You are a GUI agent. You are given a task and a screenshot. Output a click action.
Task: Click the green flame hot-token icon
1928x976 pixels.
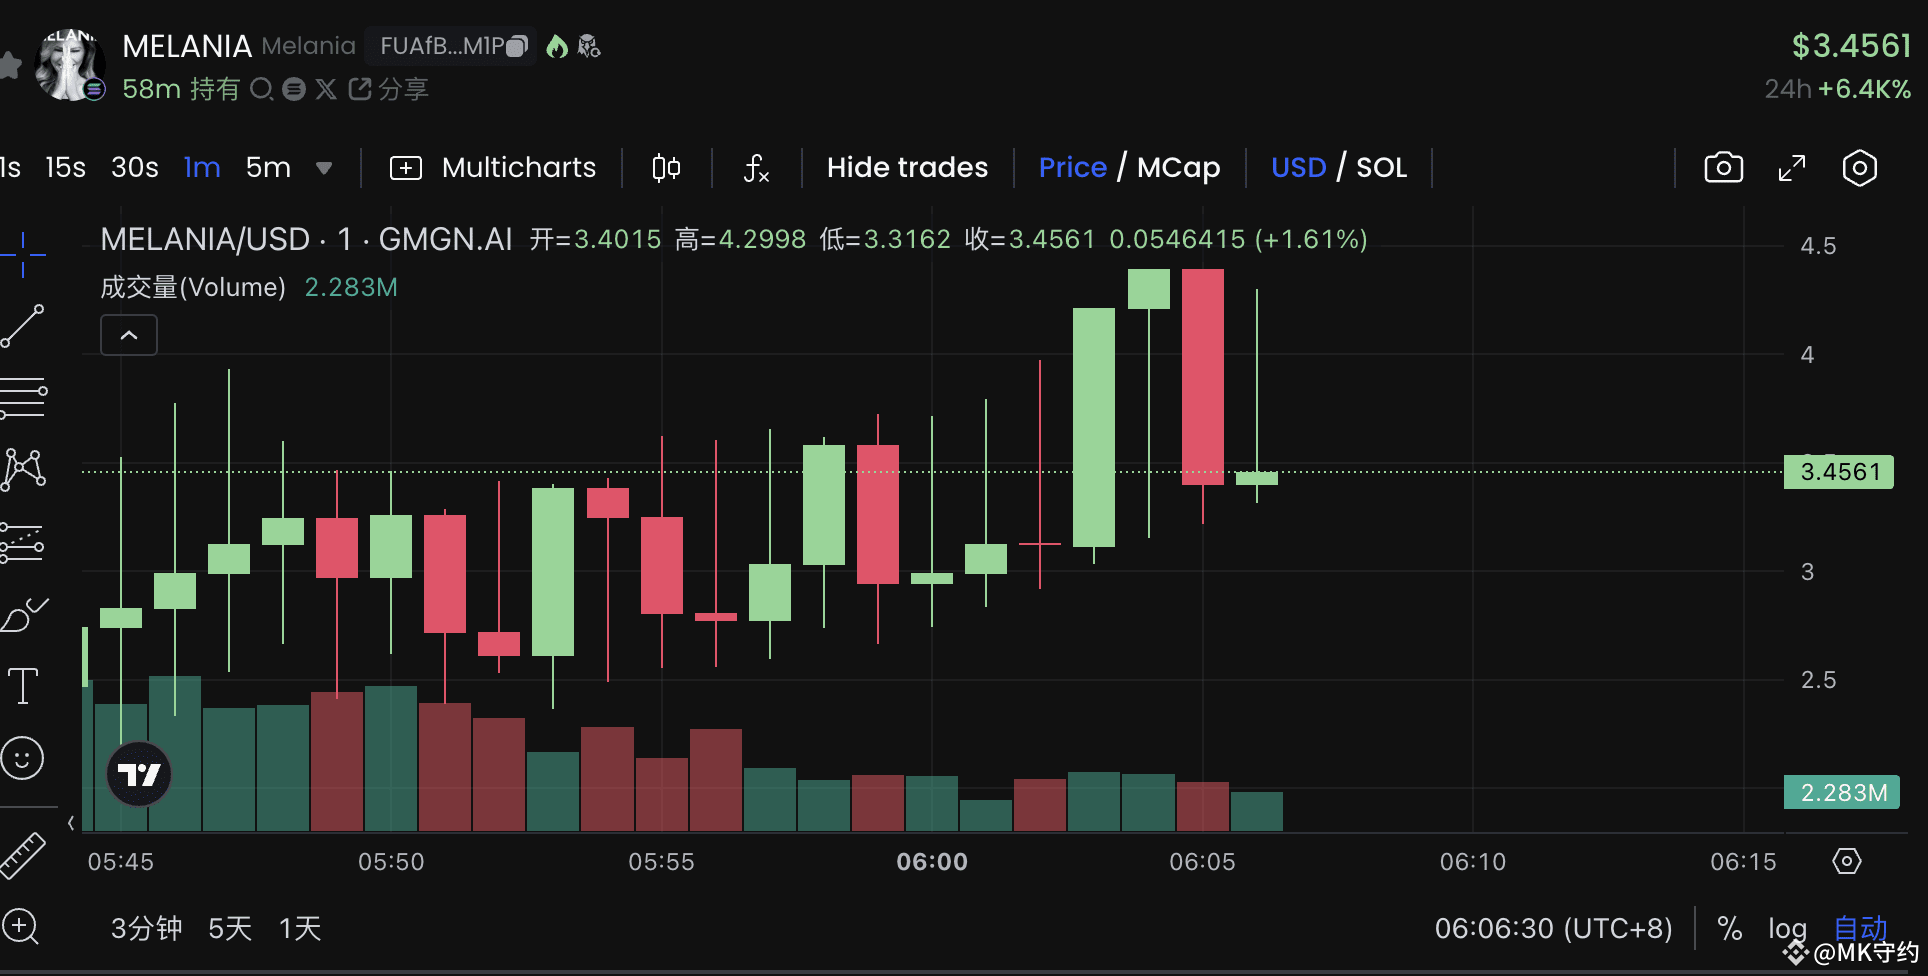click(557, 46)
